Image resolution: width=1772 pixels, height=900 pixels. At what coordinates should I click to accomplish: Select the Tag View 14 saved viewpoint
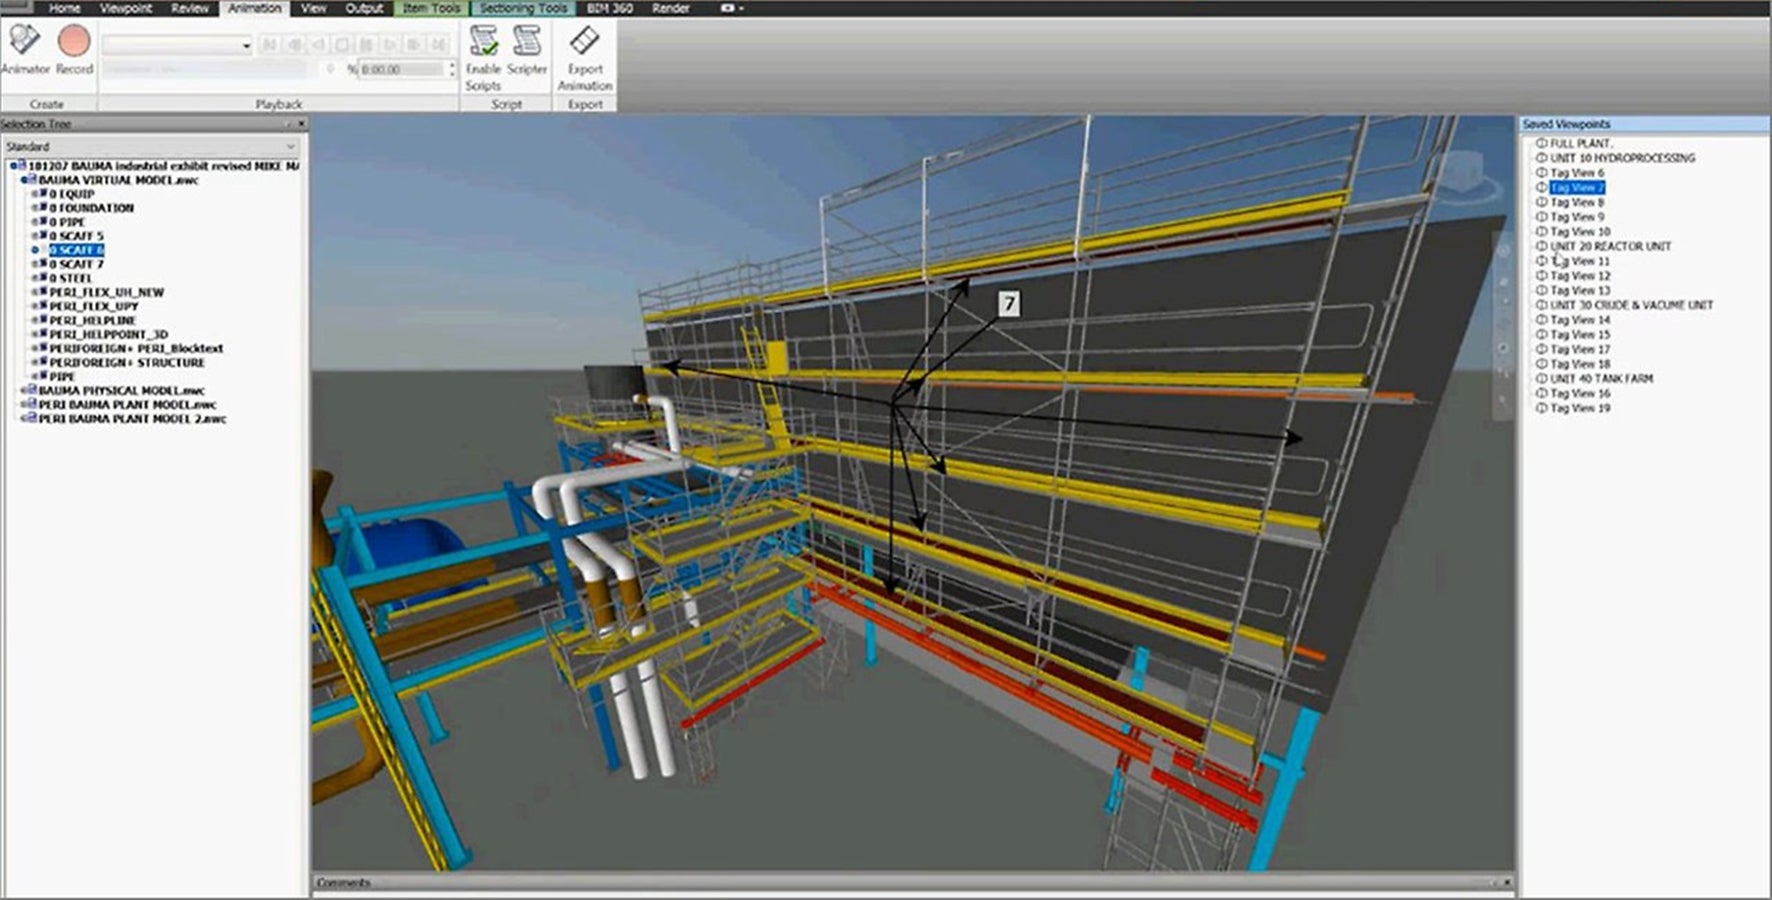tap(1580, 320)
